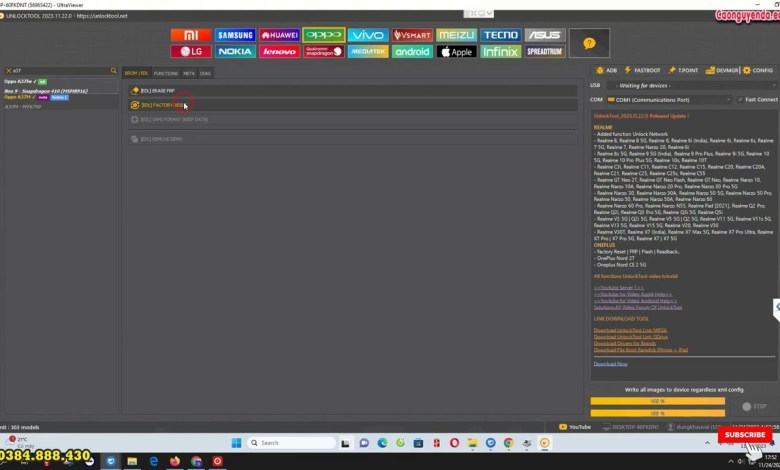
Task: Open Microsoft Edge from the taskbar
Action: [x=382, y=443]
